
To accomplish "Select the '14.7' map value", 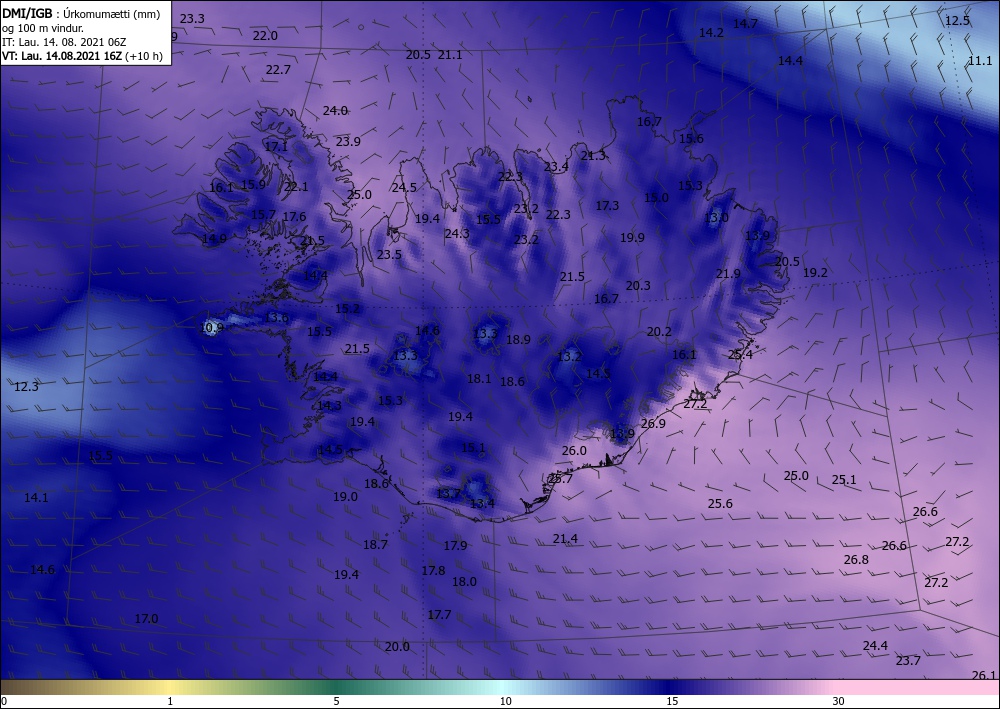I will point(745,24).
